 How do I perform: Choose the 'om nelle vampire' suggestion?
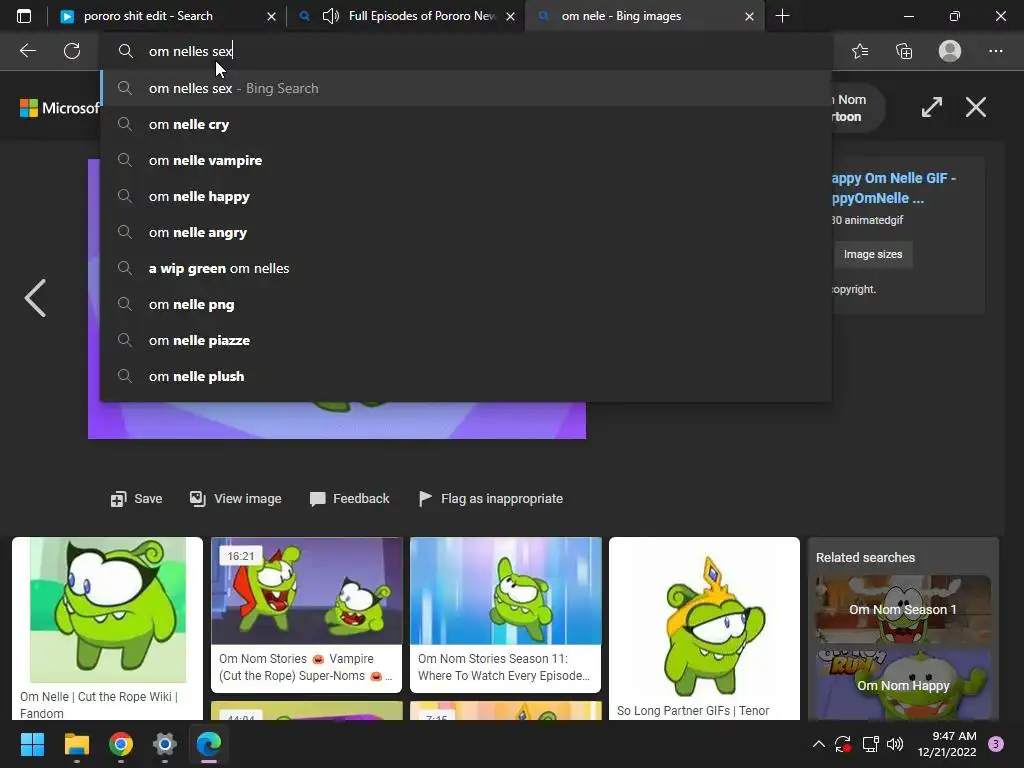[x=466, y=160]
